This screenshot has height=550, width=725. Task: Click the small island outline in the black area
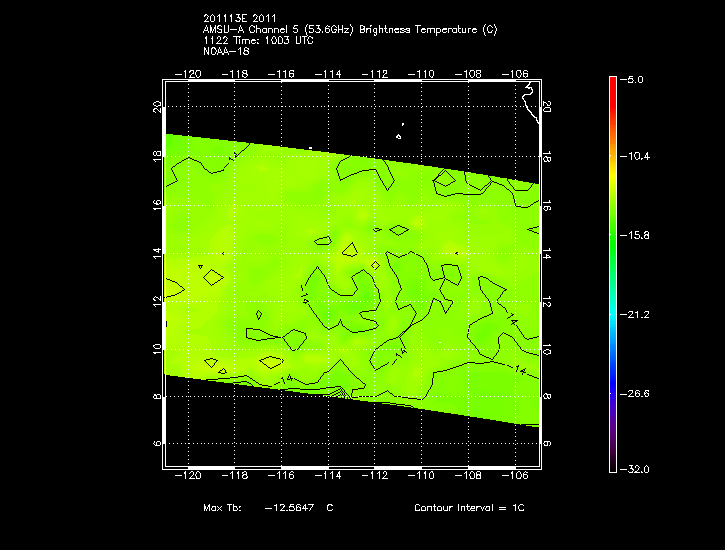pyautogui.click(x=399, y=136)
